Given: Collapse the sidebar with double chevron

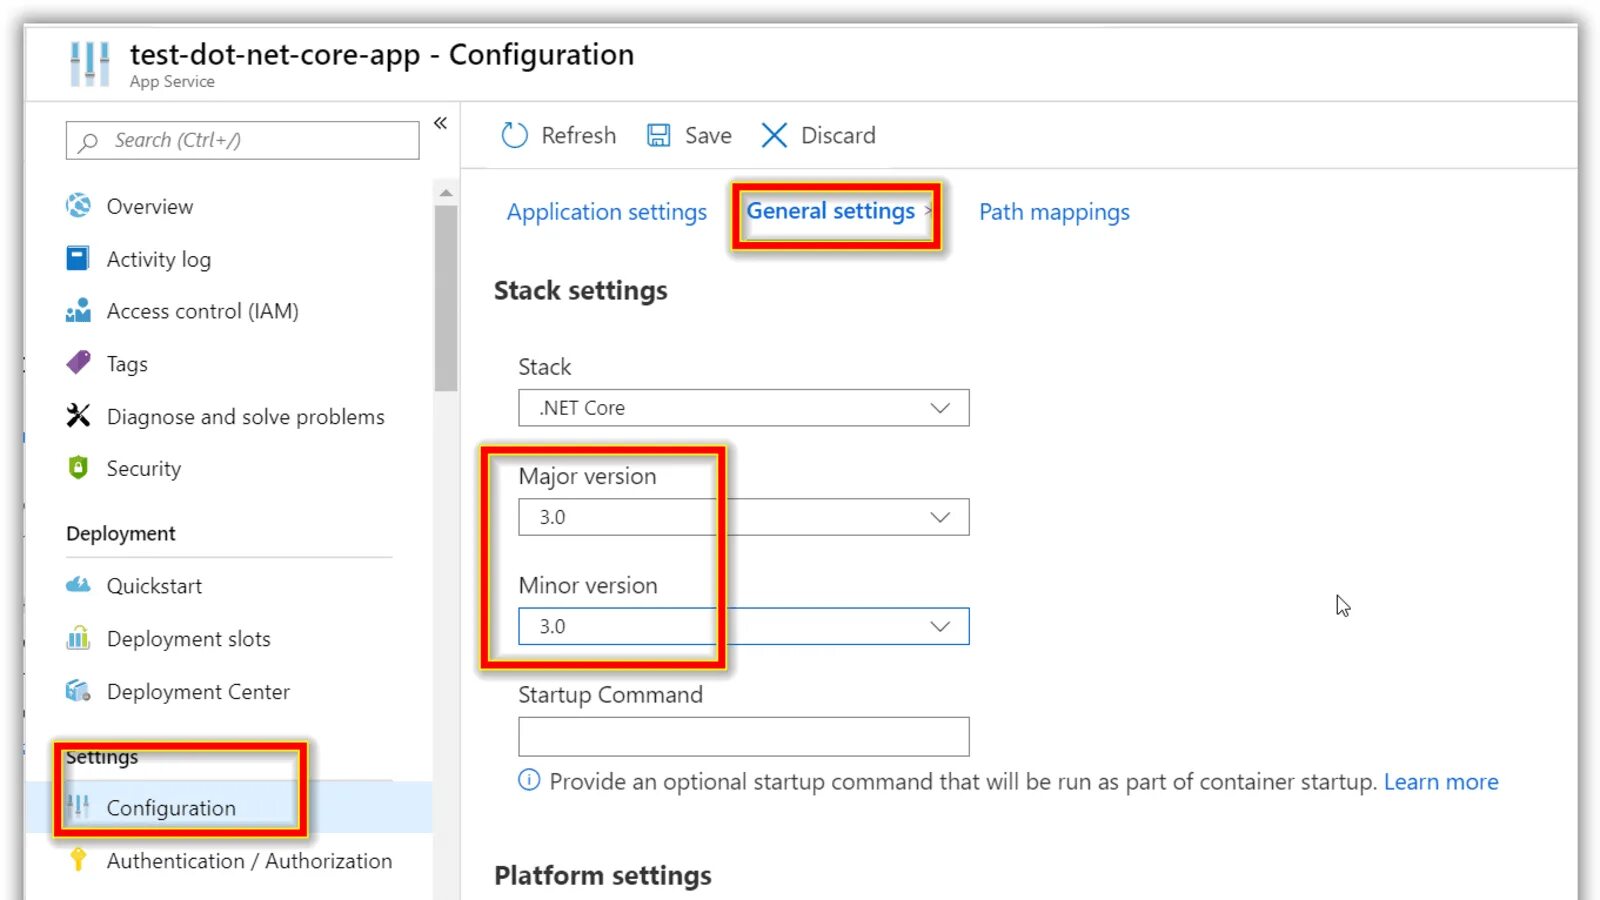Looking at the screenshot, I should 440,123.
